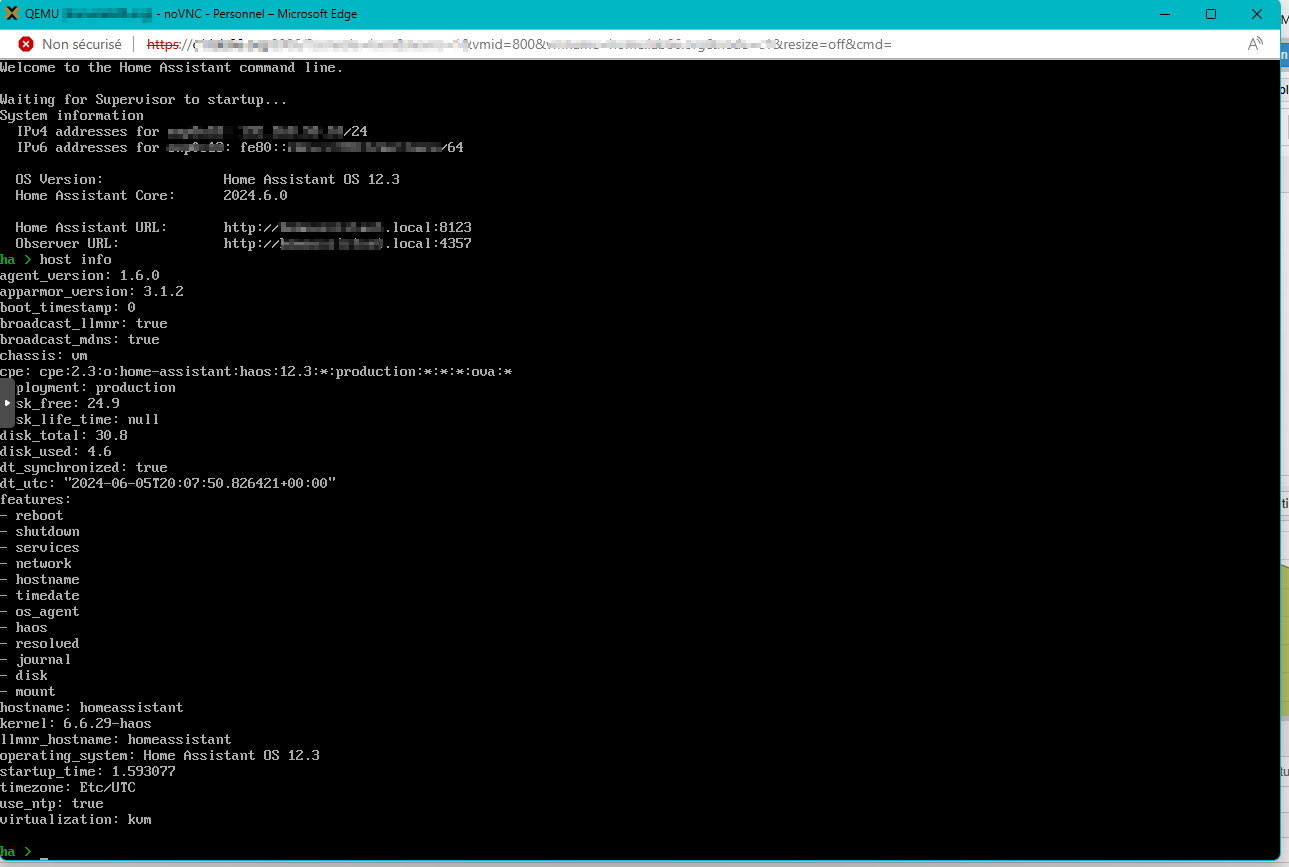Viewport: 1289px width, 867px height.
Task: Click the '- shutdown' feature entry
Action: pos(40,532)
